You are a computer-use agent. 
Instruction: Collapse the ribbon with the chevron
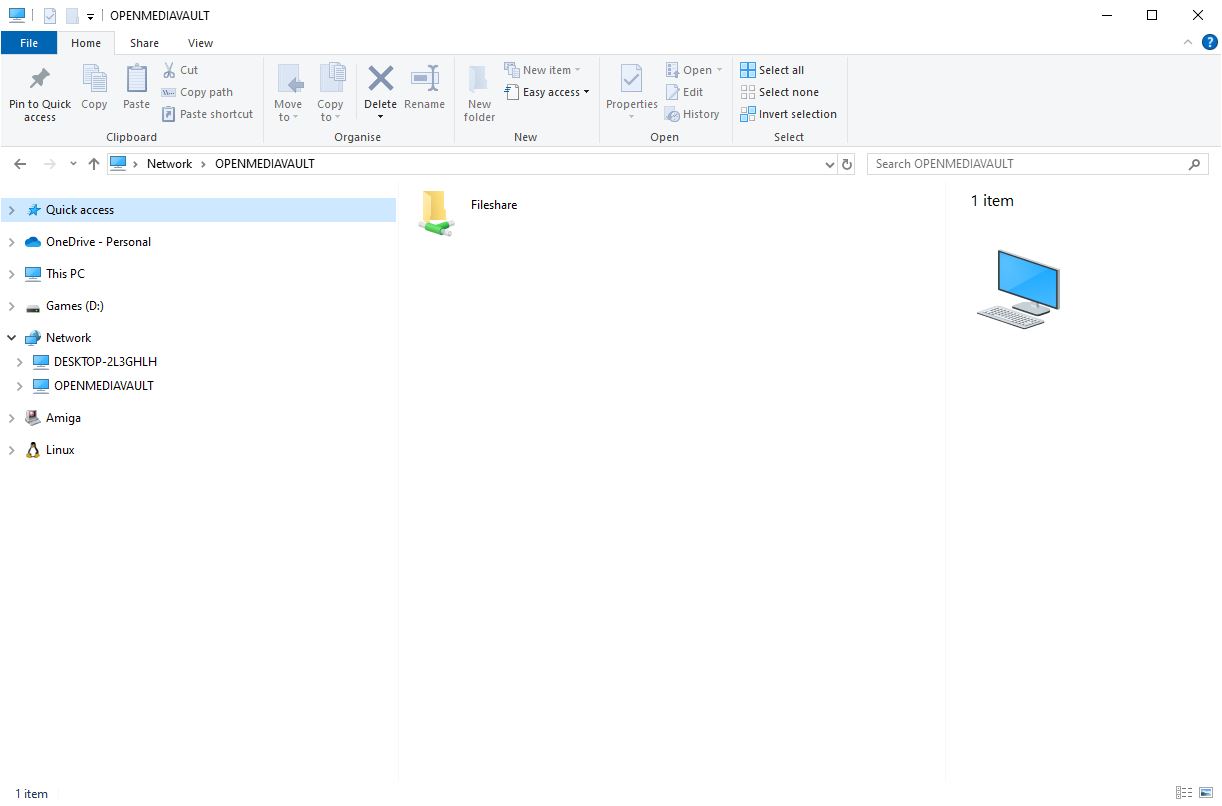pyautogui.click(x=1188, y=42)
